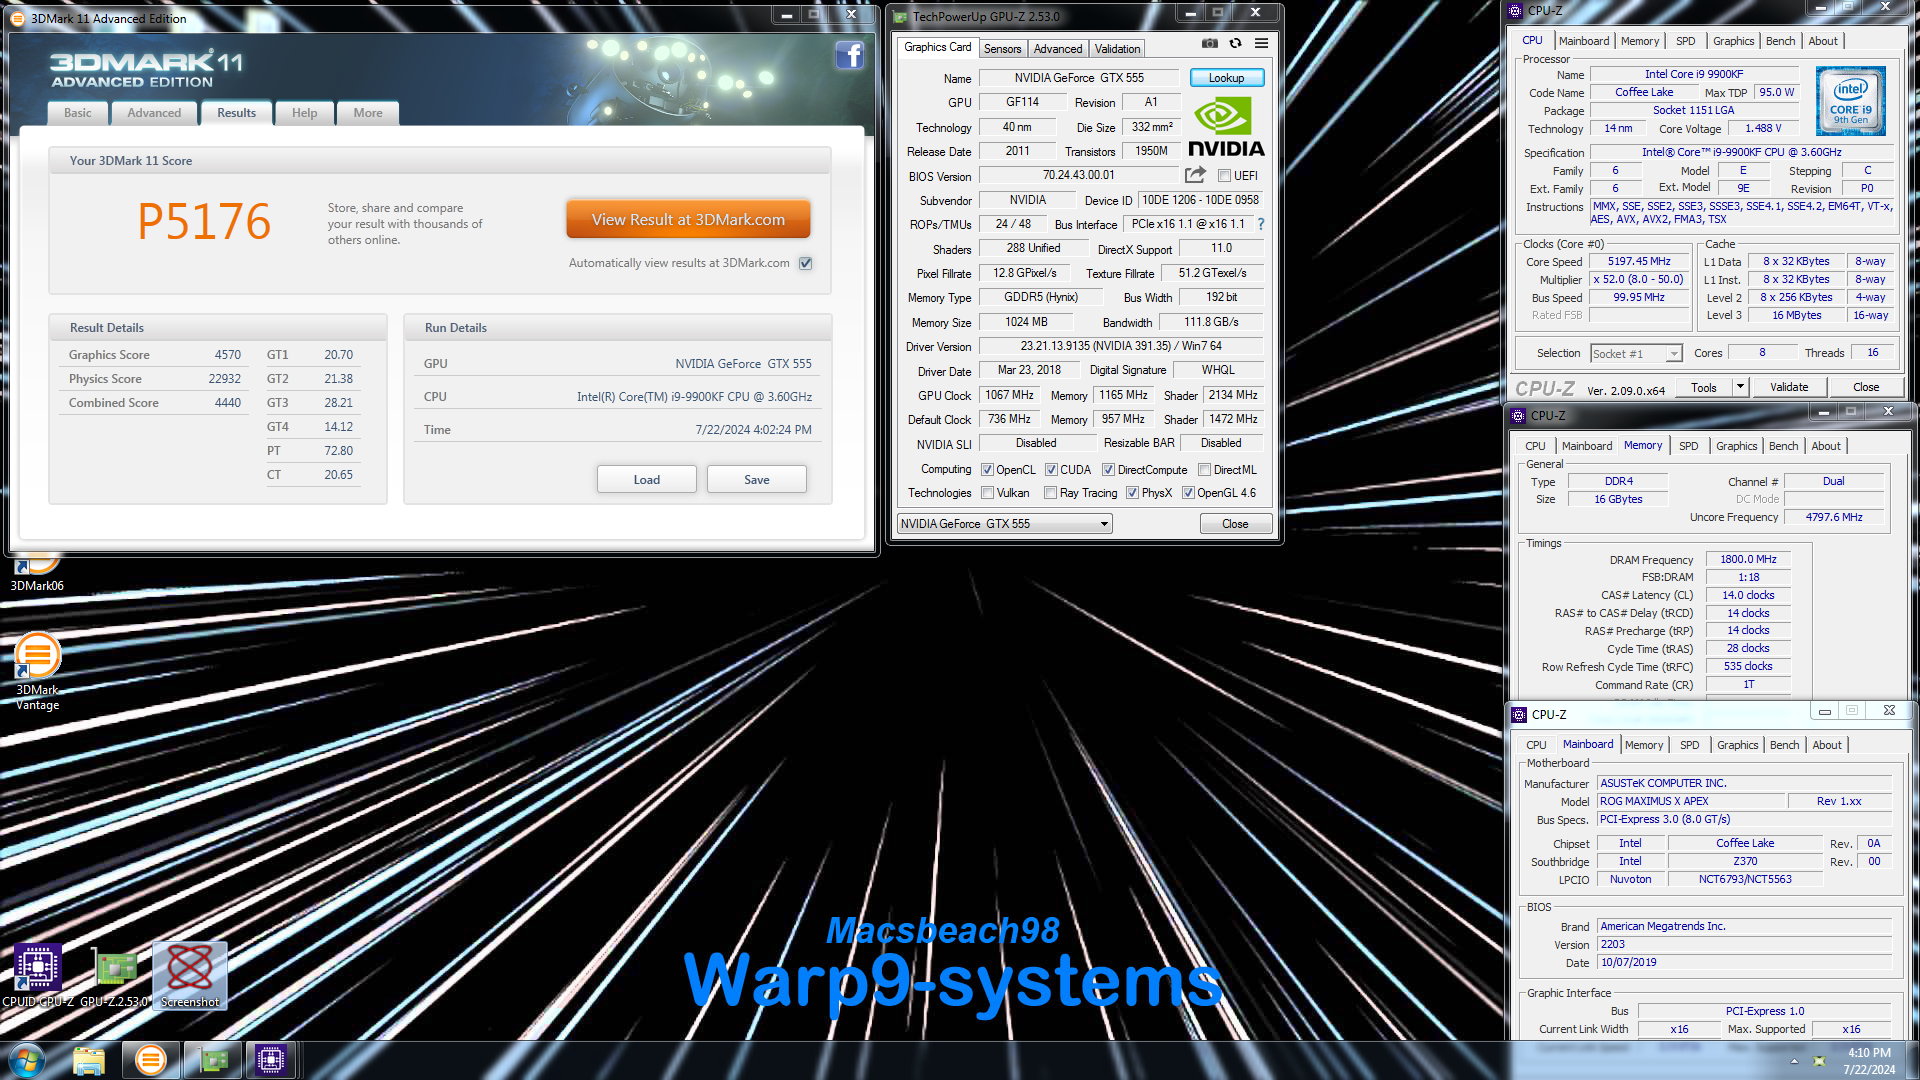Click the Physics Score value 22932
The width and height of the screenshot is (1920, 1080).
(224, 379)
